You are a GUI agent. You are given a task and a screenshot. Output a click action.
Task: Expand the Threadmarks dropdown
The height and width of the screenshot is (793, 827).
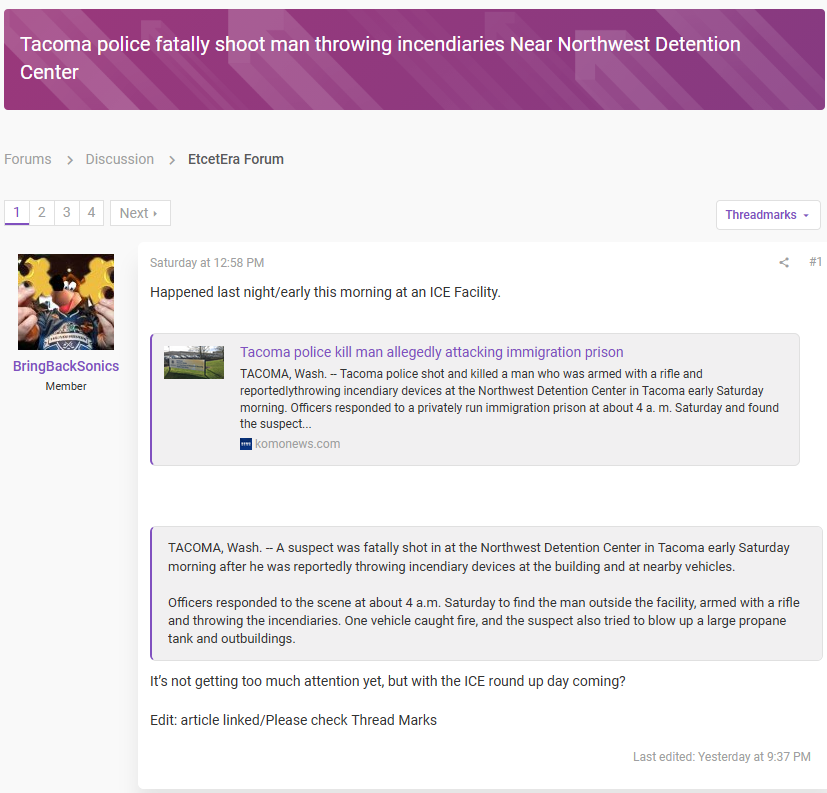pos(768,215)
